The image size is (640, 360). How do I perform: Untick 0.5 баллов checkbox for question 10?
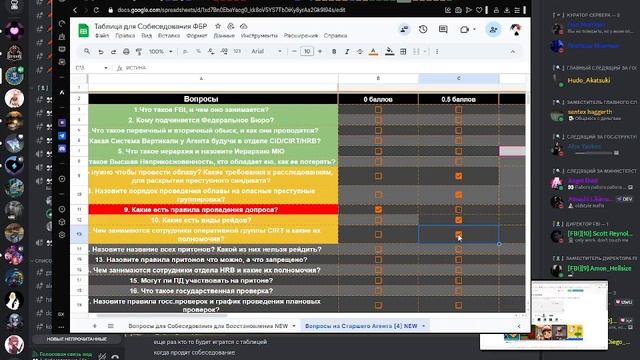coord(458,220)
